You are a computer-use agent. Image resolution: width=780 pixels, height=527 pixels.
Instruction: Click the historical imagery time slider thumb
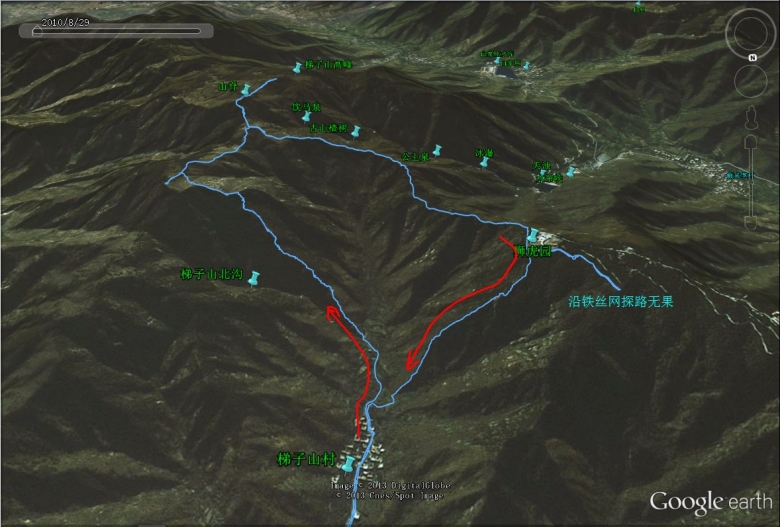pyautogui.click(x=37, y=31)
